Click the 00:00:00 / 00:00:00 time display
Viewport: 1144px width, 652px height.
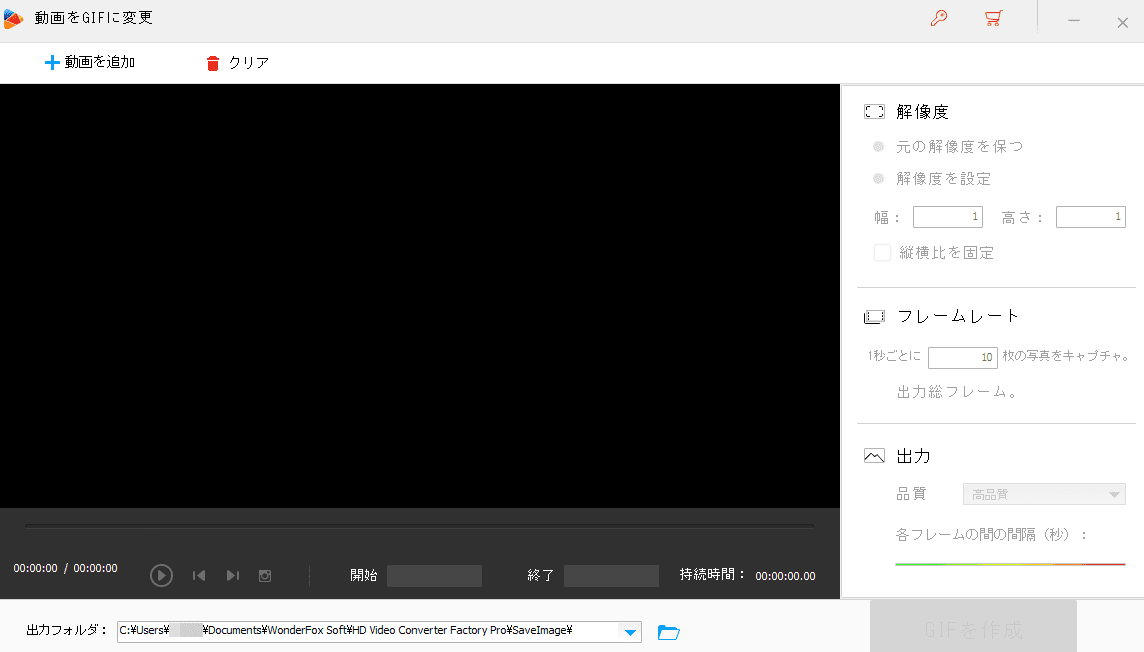[x=65, y=568]
